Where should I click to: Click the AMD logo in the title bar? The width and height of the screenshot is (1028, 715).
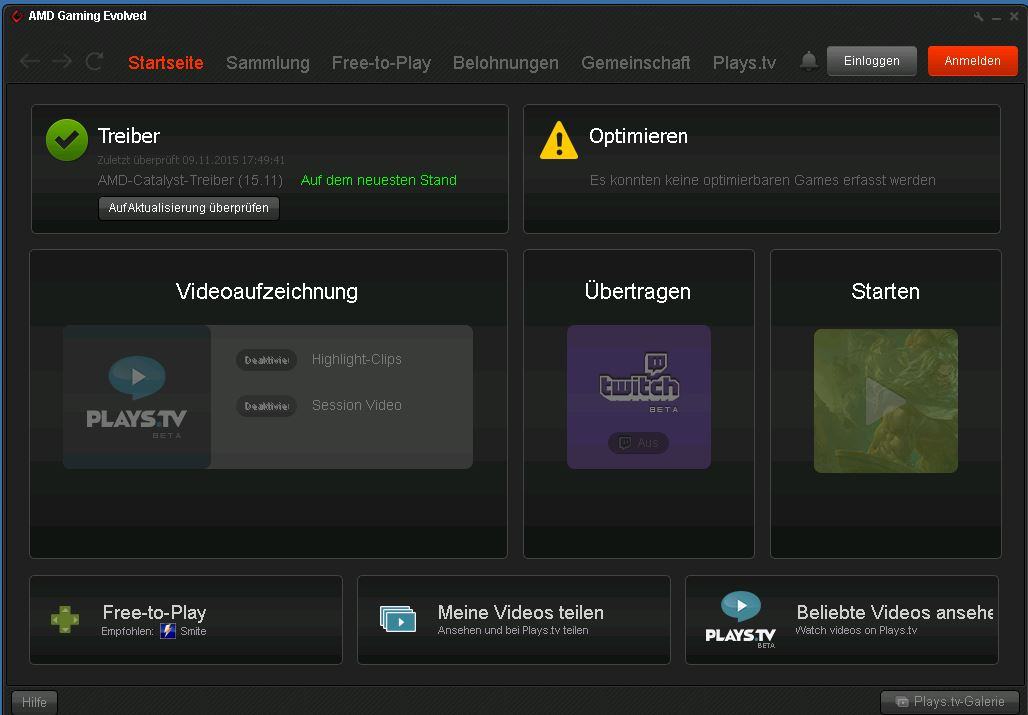17,16
